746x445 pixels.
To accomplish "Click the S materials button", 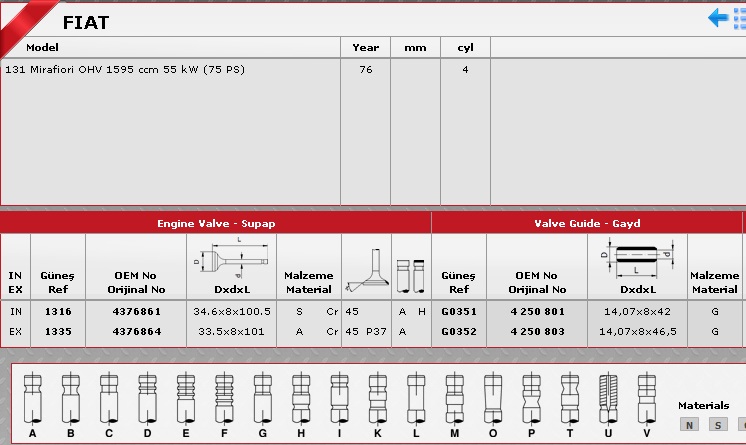I will (x=716, y=425).
